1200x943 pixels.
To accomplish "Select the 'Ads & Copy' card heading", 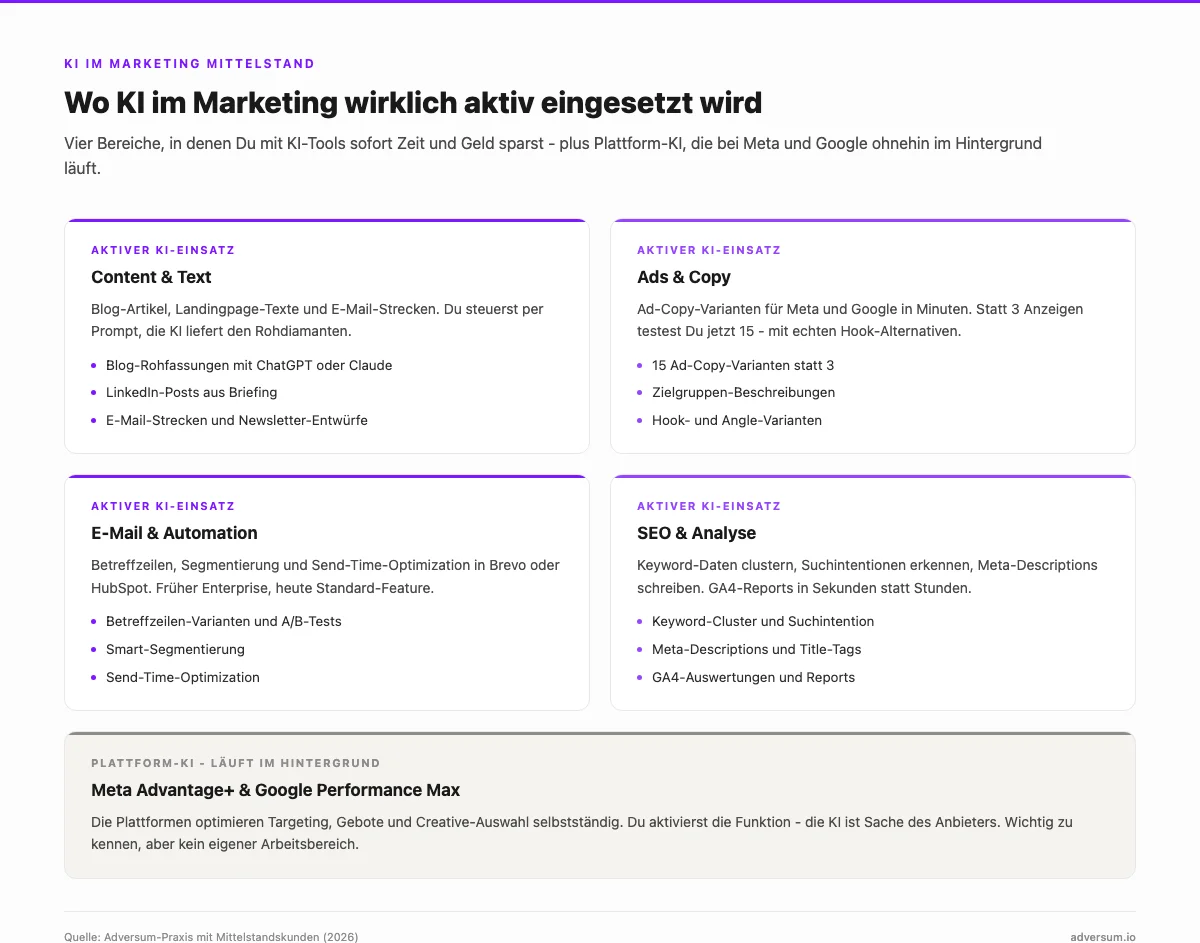I will pos(684,277).
